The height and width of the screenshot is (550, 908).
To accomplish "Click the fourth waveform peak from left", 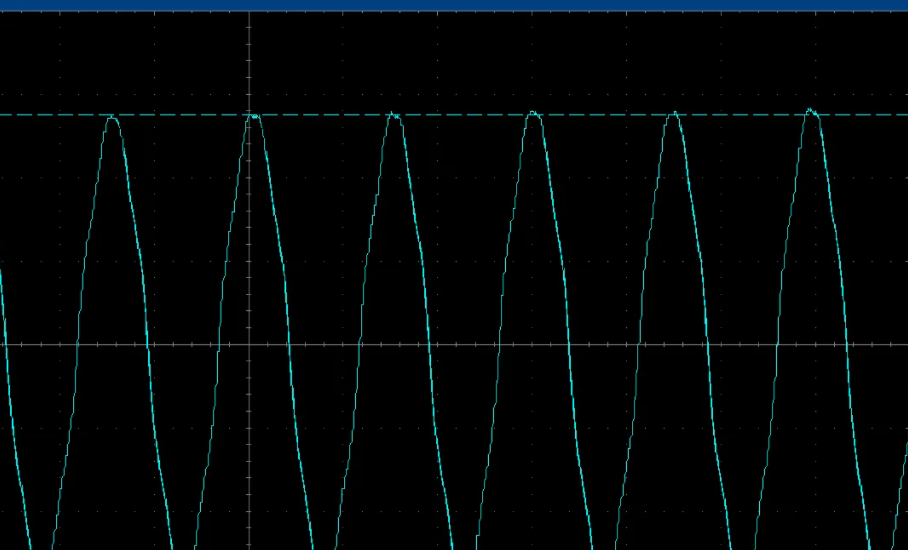I will (534, 114).
